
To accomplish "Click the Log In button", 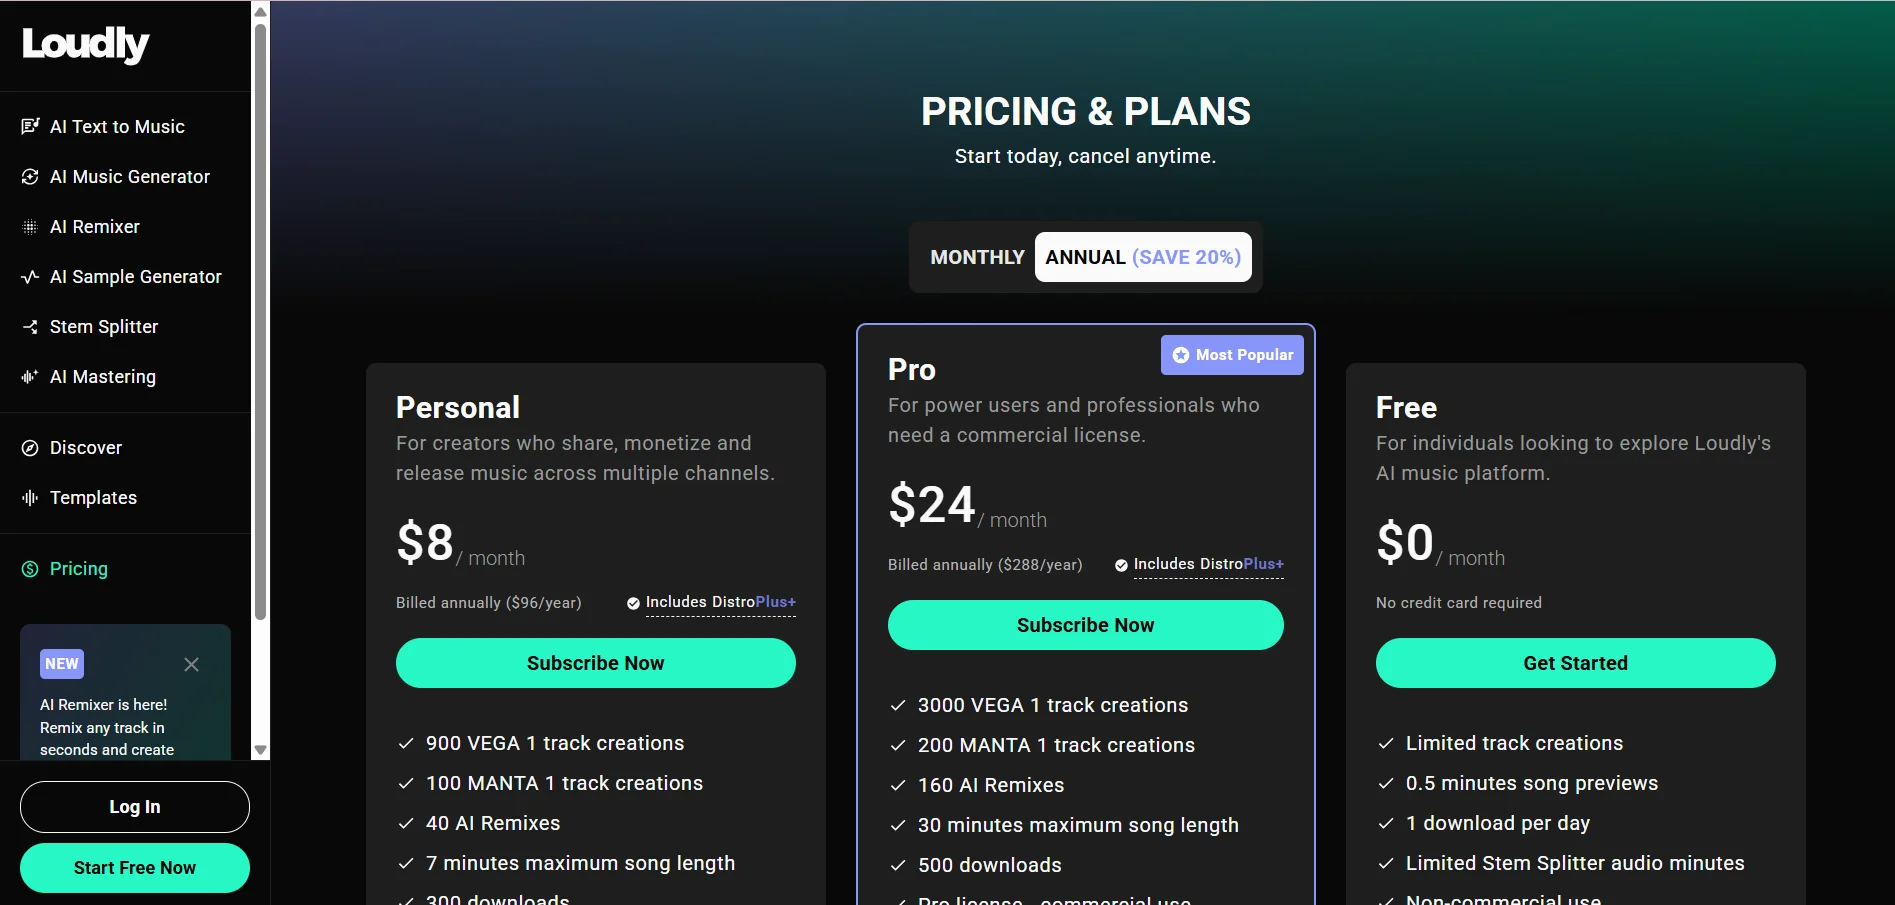I will (x=135, y=807).
